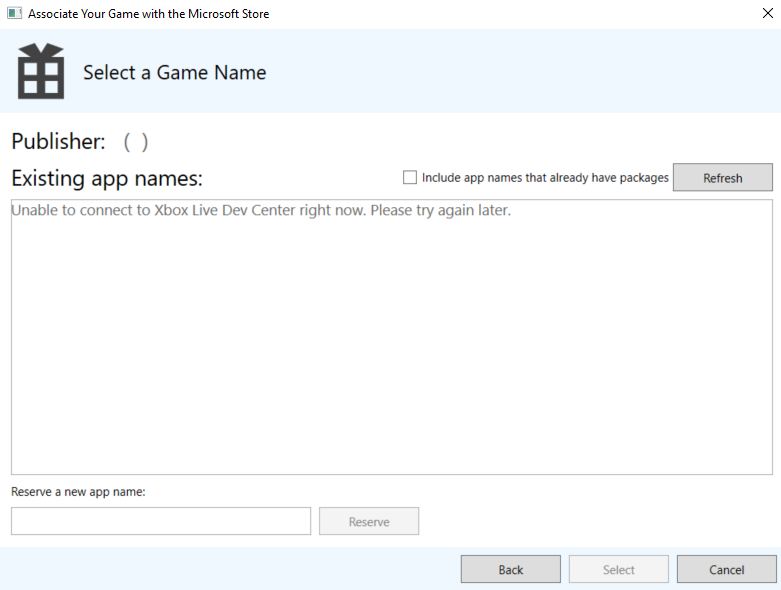Image resolution: width=781 pixels, height=590 pixels.
Task: Cancel the store association dialog
Action: [x=726, y=569]
